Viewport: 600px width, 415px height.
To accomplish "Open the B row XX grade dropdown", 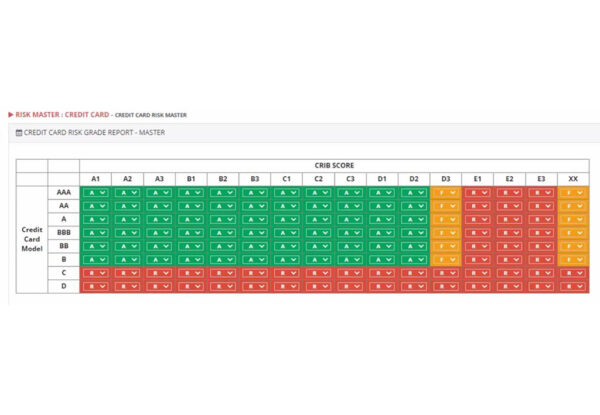I will [x=572, y=260].
